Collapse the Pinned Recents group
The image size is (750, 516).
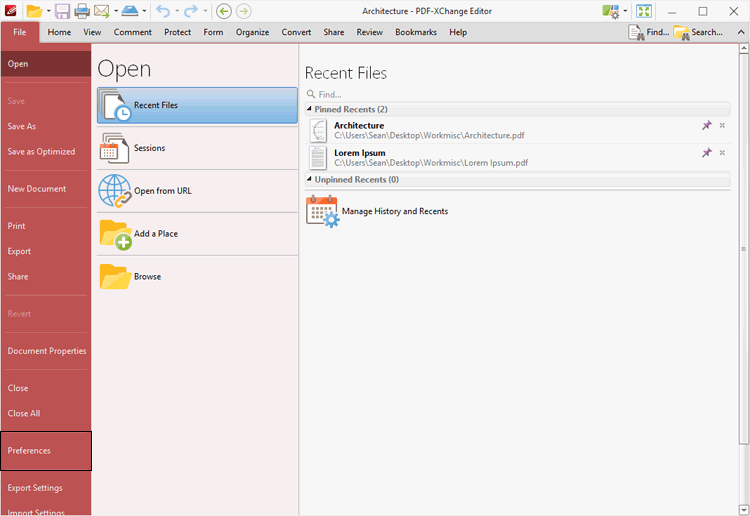click(x=309, y=109)
